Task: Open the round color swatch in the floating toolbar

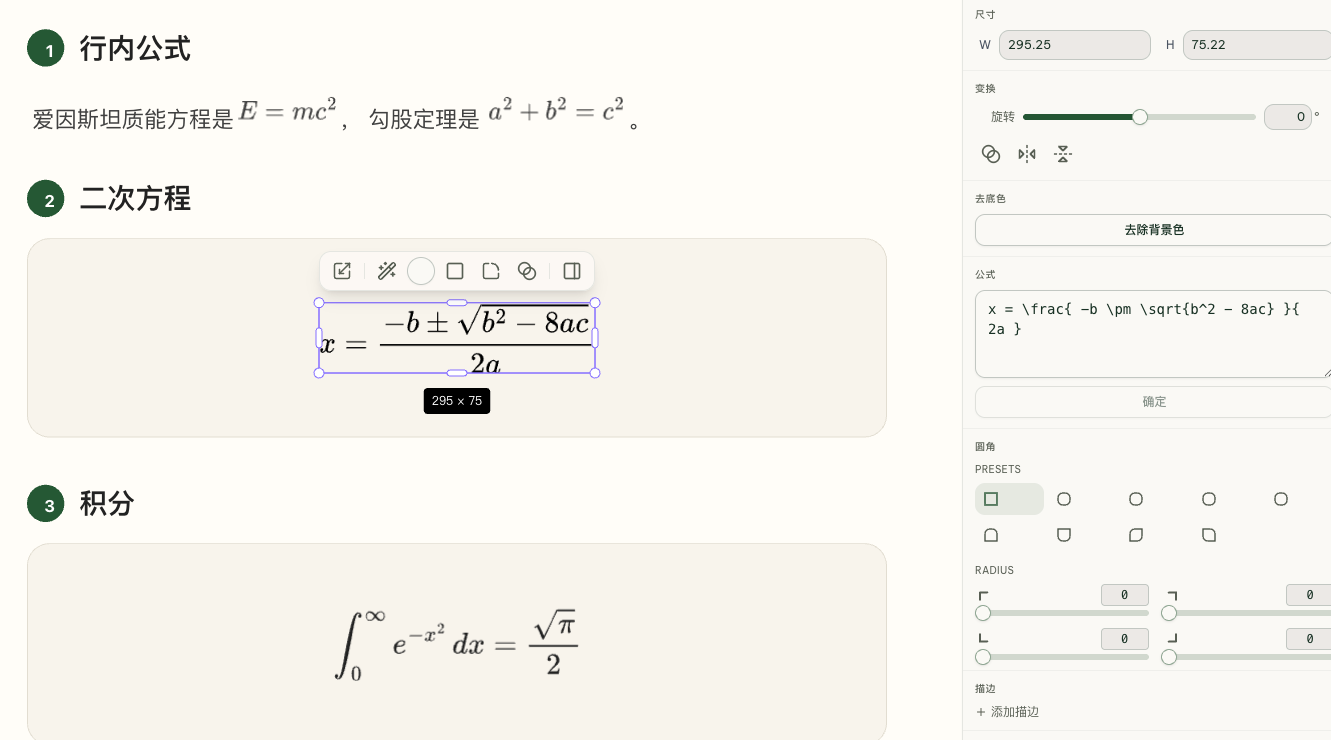Action: [x=421, y=271]
